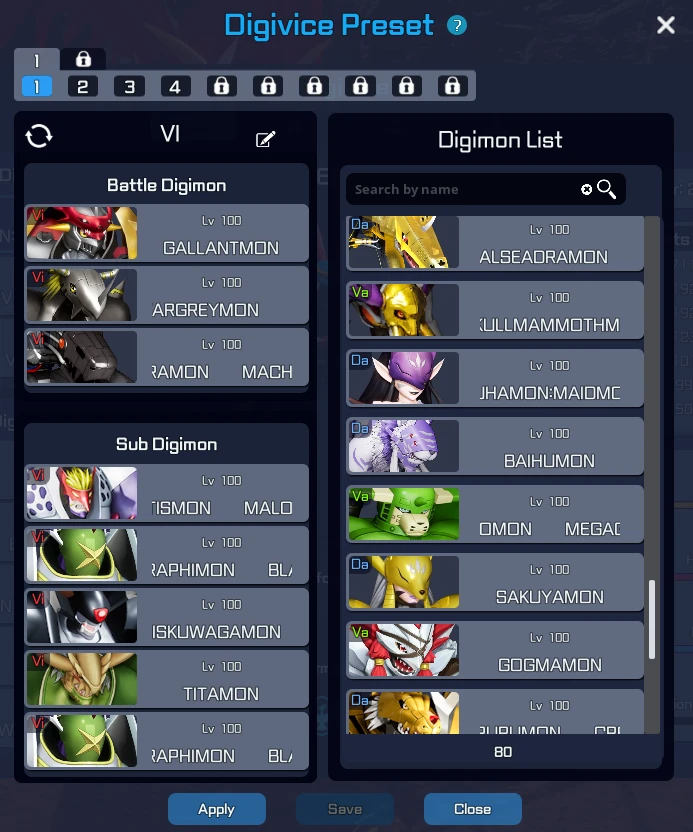
Task: Clear search field with X icon
Action: 586,189
